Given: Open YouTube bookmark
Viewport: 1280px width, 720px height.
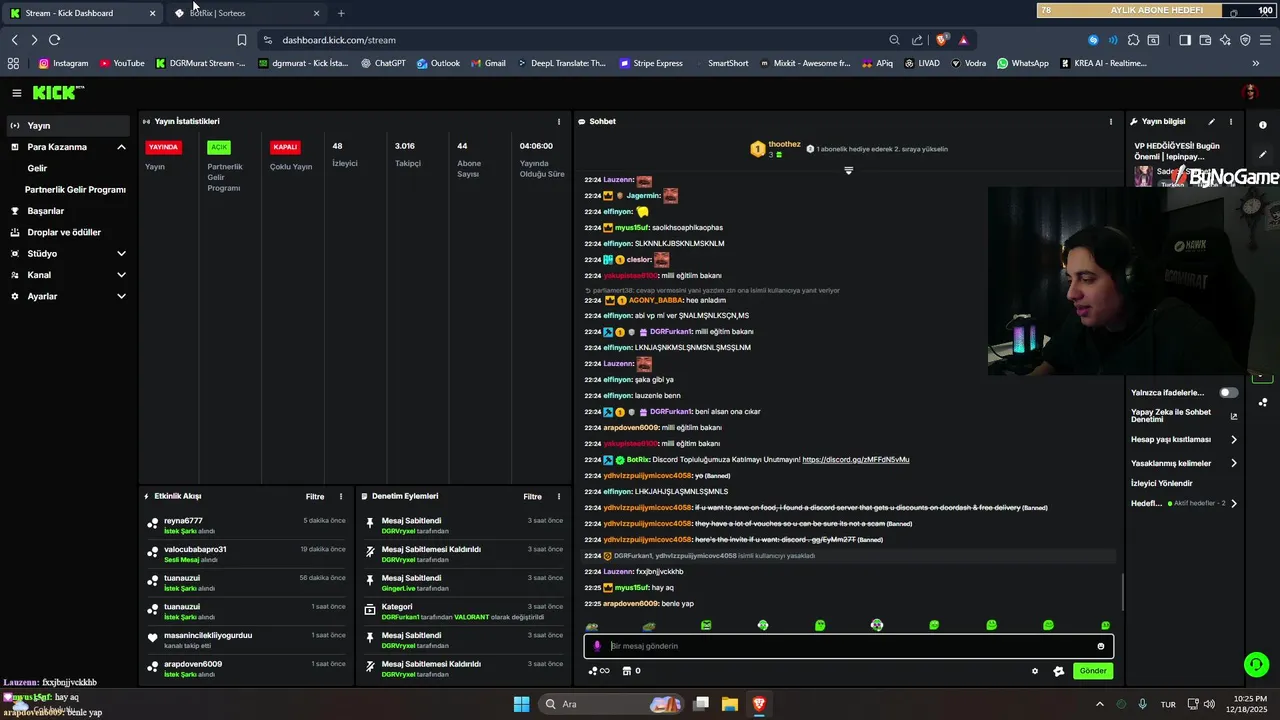Looking at the screenshot, I should 121,63.
